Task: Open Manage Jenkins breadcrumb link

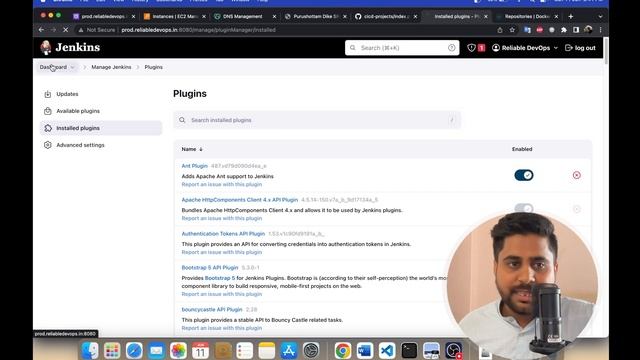Action: pos(111,67)
